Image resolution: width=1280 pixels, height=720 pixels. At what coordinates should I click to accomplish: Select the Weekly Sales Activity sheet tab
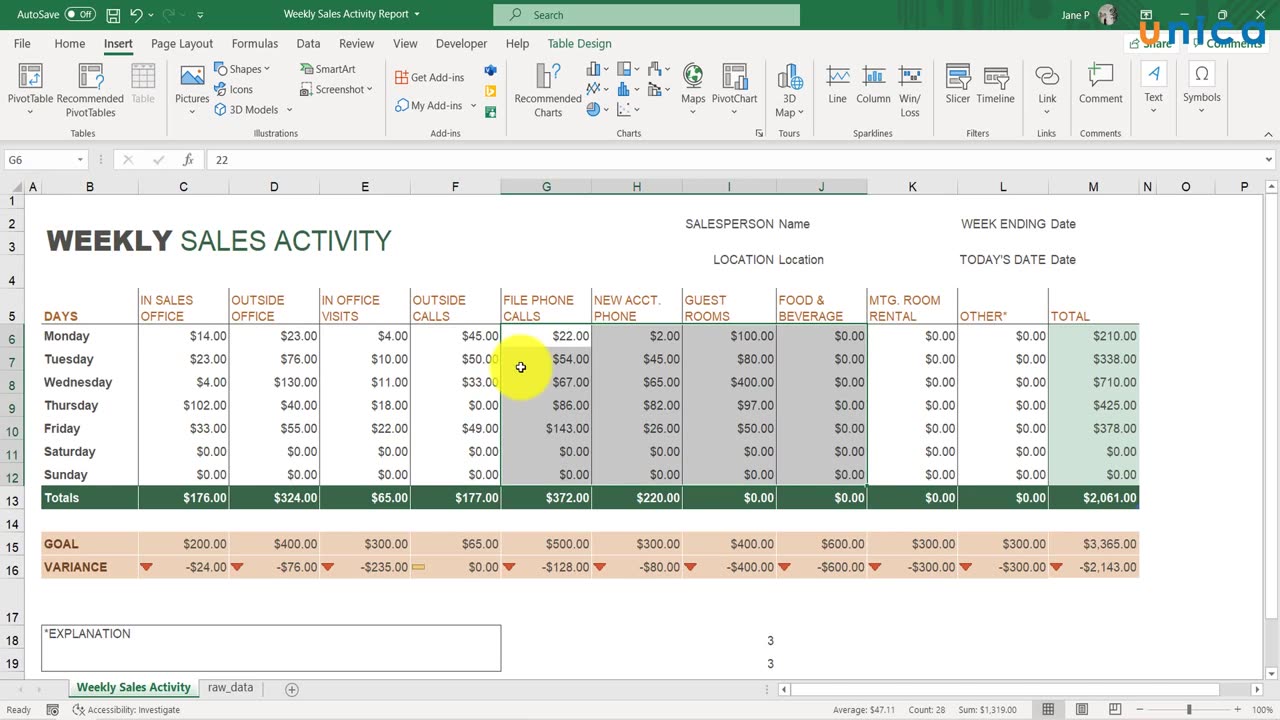pos(133,688)
